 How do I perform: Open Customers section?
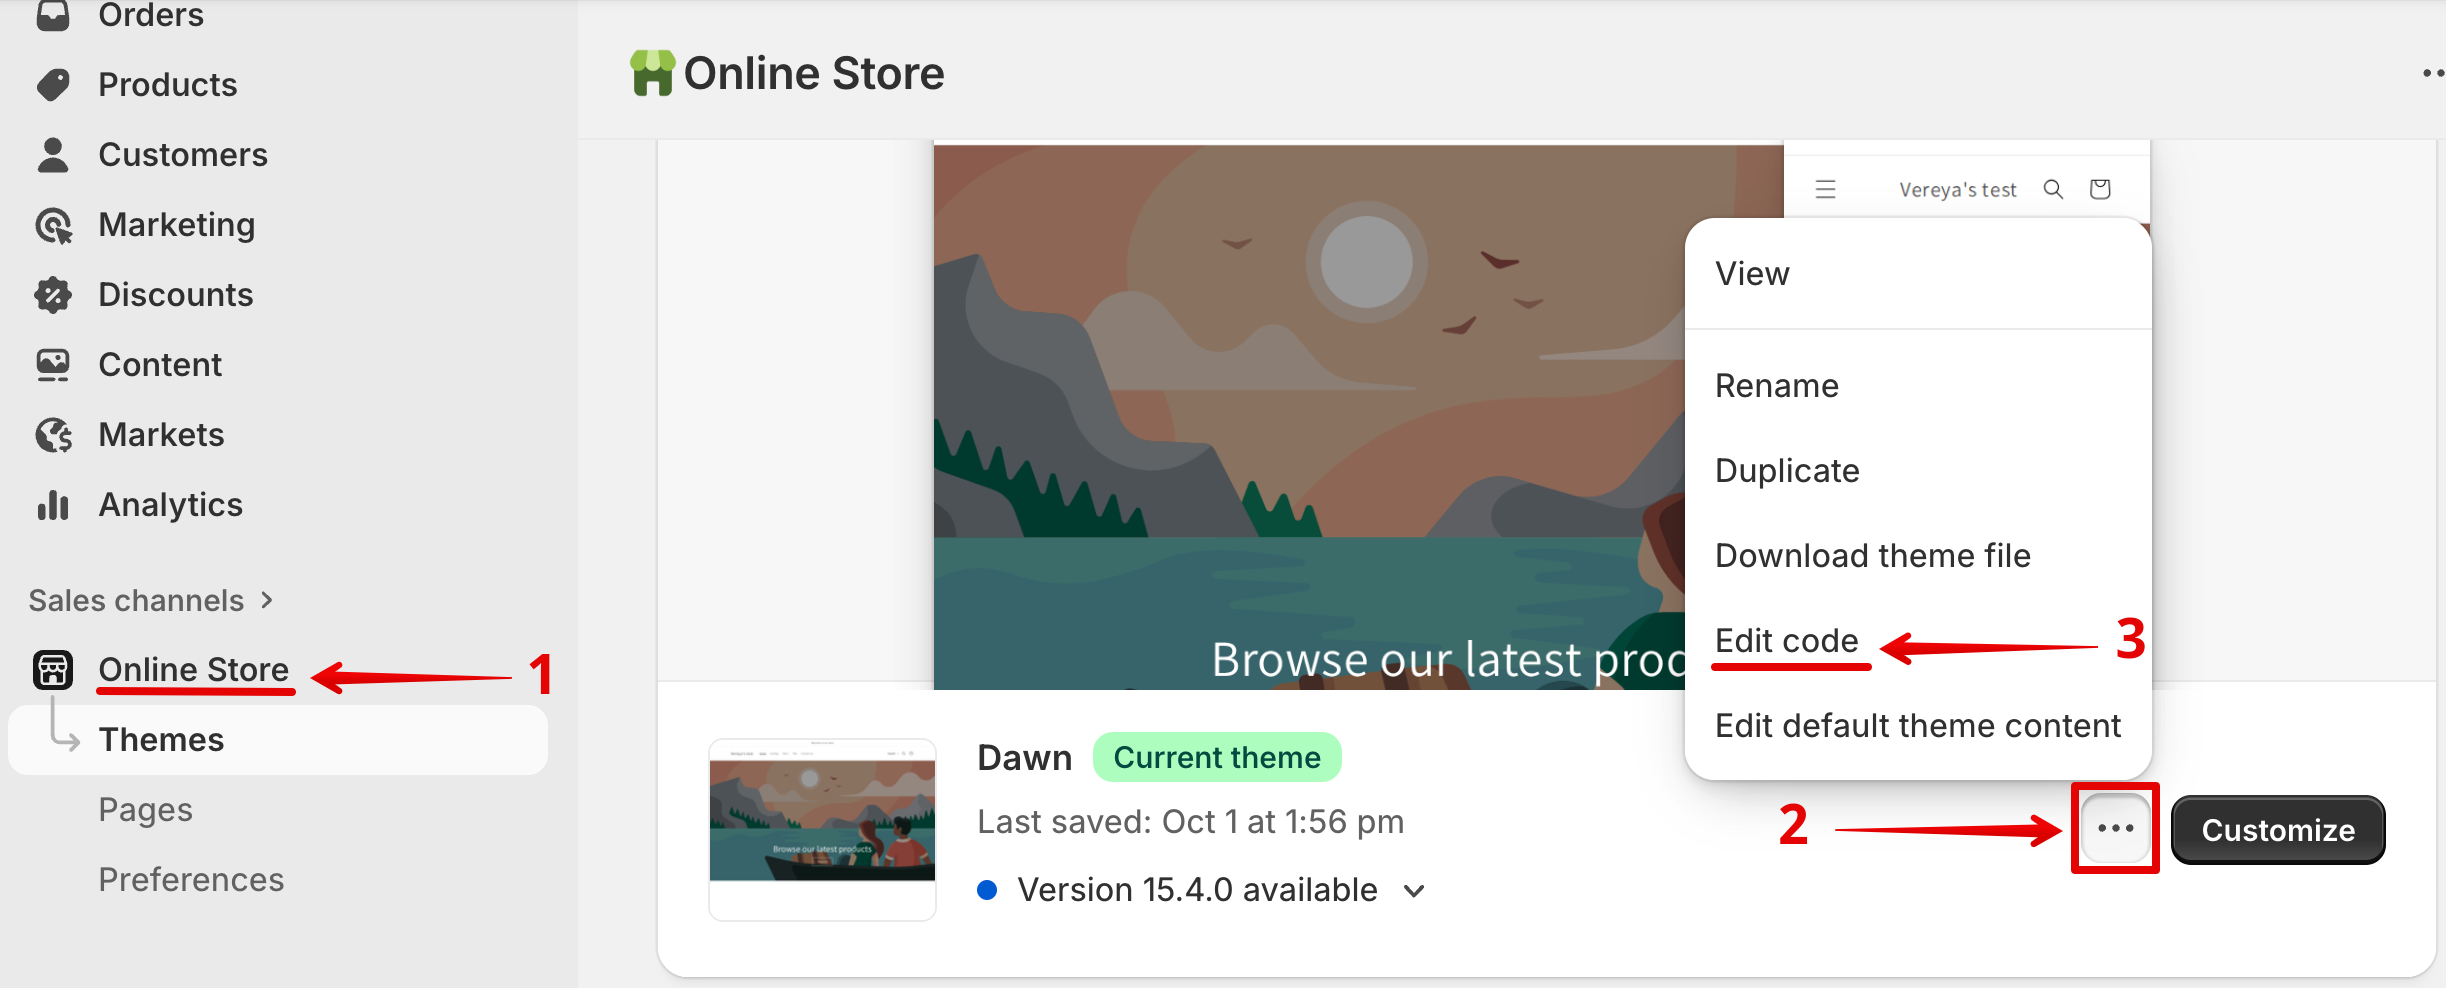pyautogui.click(x=183, y=155)
